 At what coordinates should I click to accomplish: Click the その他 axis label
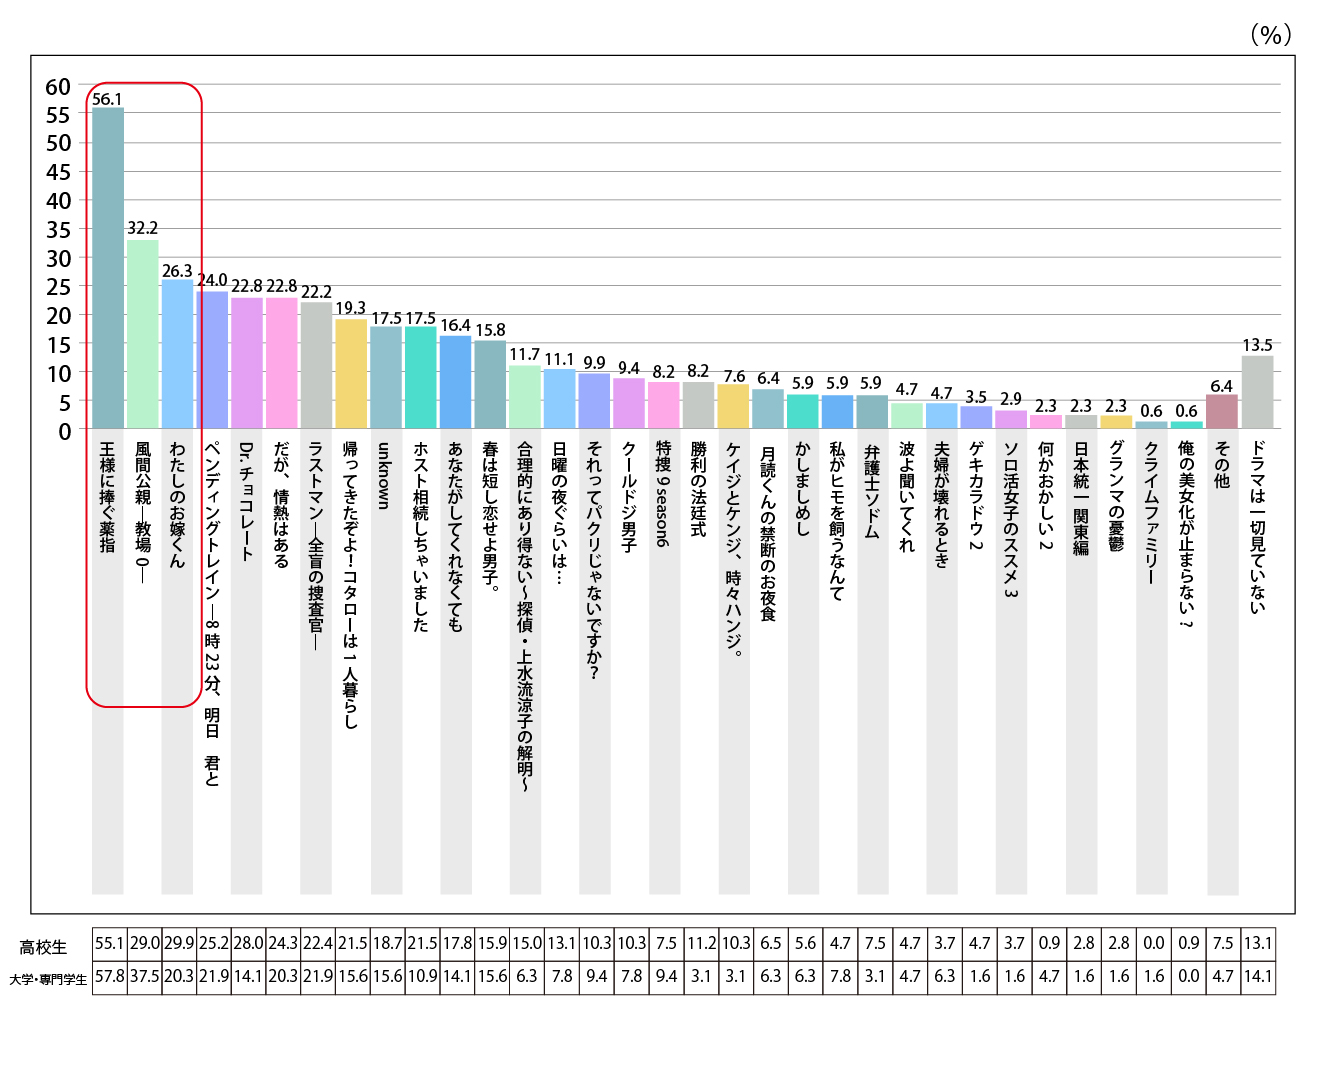(x=1222, y=465)
